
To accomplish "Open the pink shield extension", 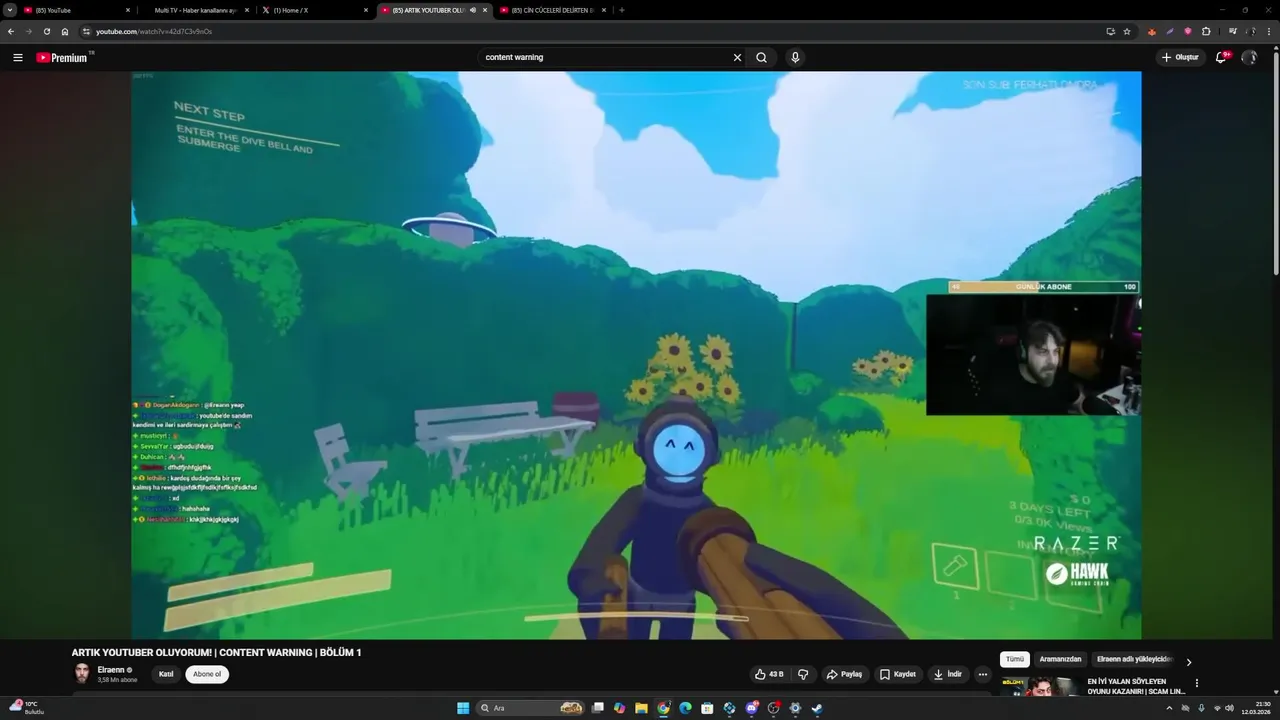I will [x=1188, y=31].
